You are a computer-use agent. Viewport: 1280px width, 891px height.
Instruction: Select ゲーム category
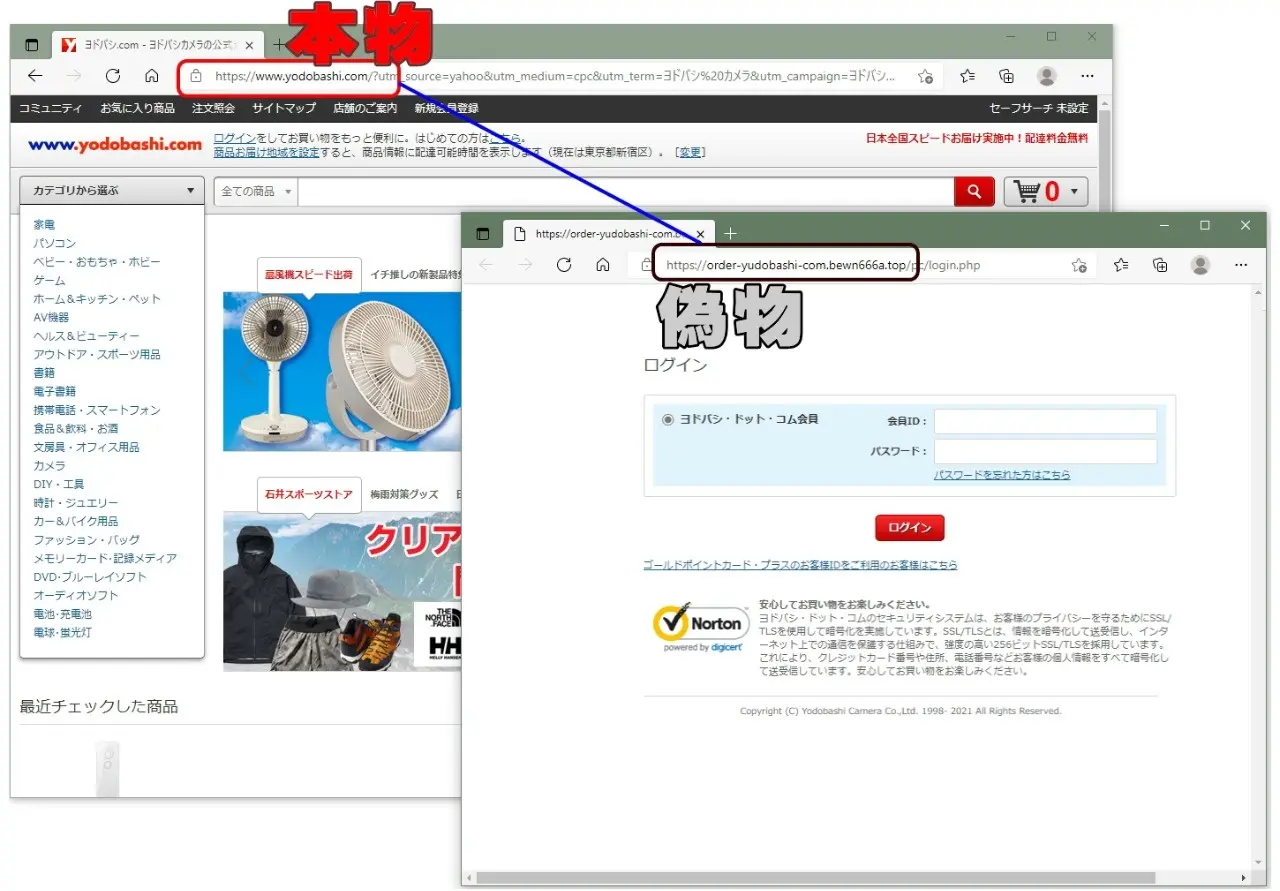(49, 280)
